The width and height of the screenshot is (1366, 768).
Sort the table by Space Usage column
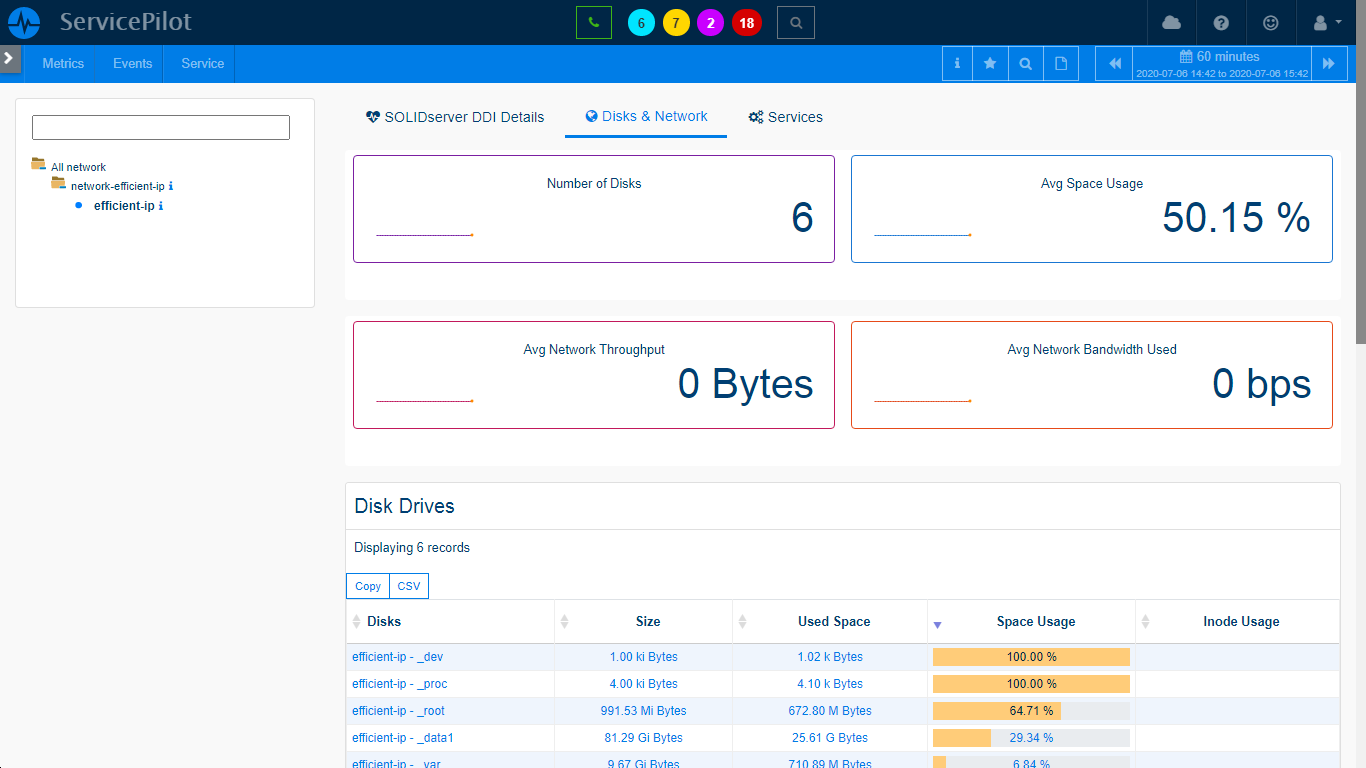coord(1035,622)
